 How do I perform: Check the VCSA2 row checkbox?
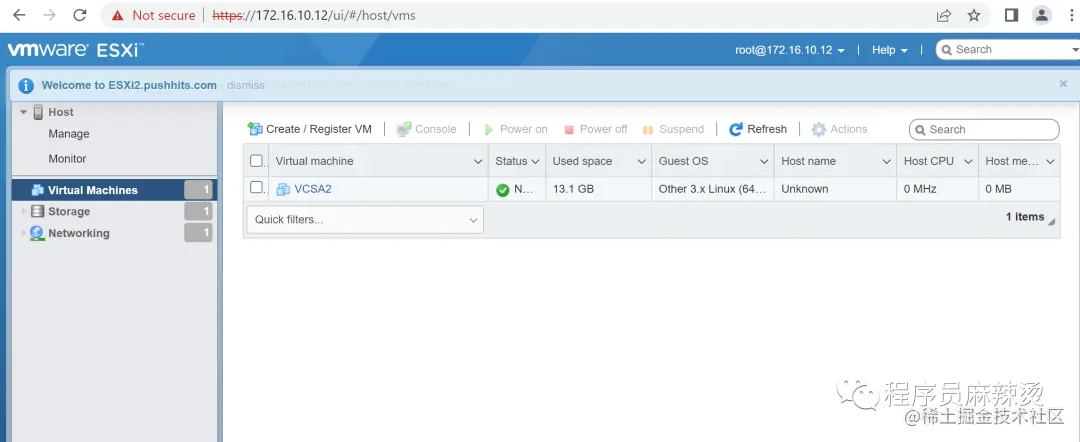click(256, 187)
